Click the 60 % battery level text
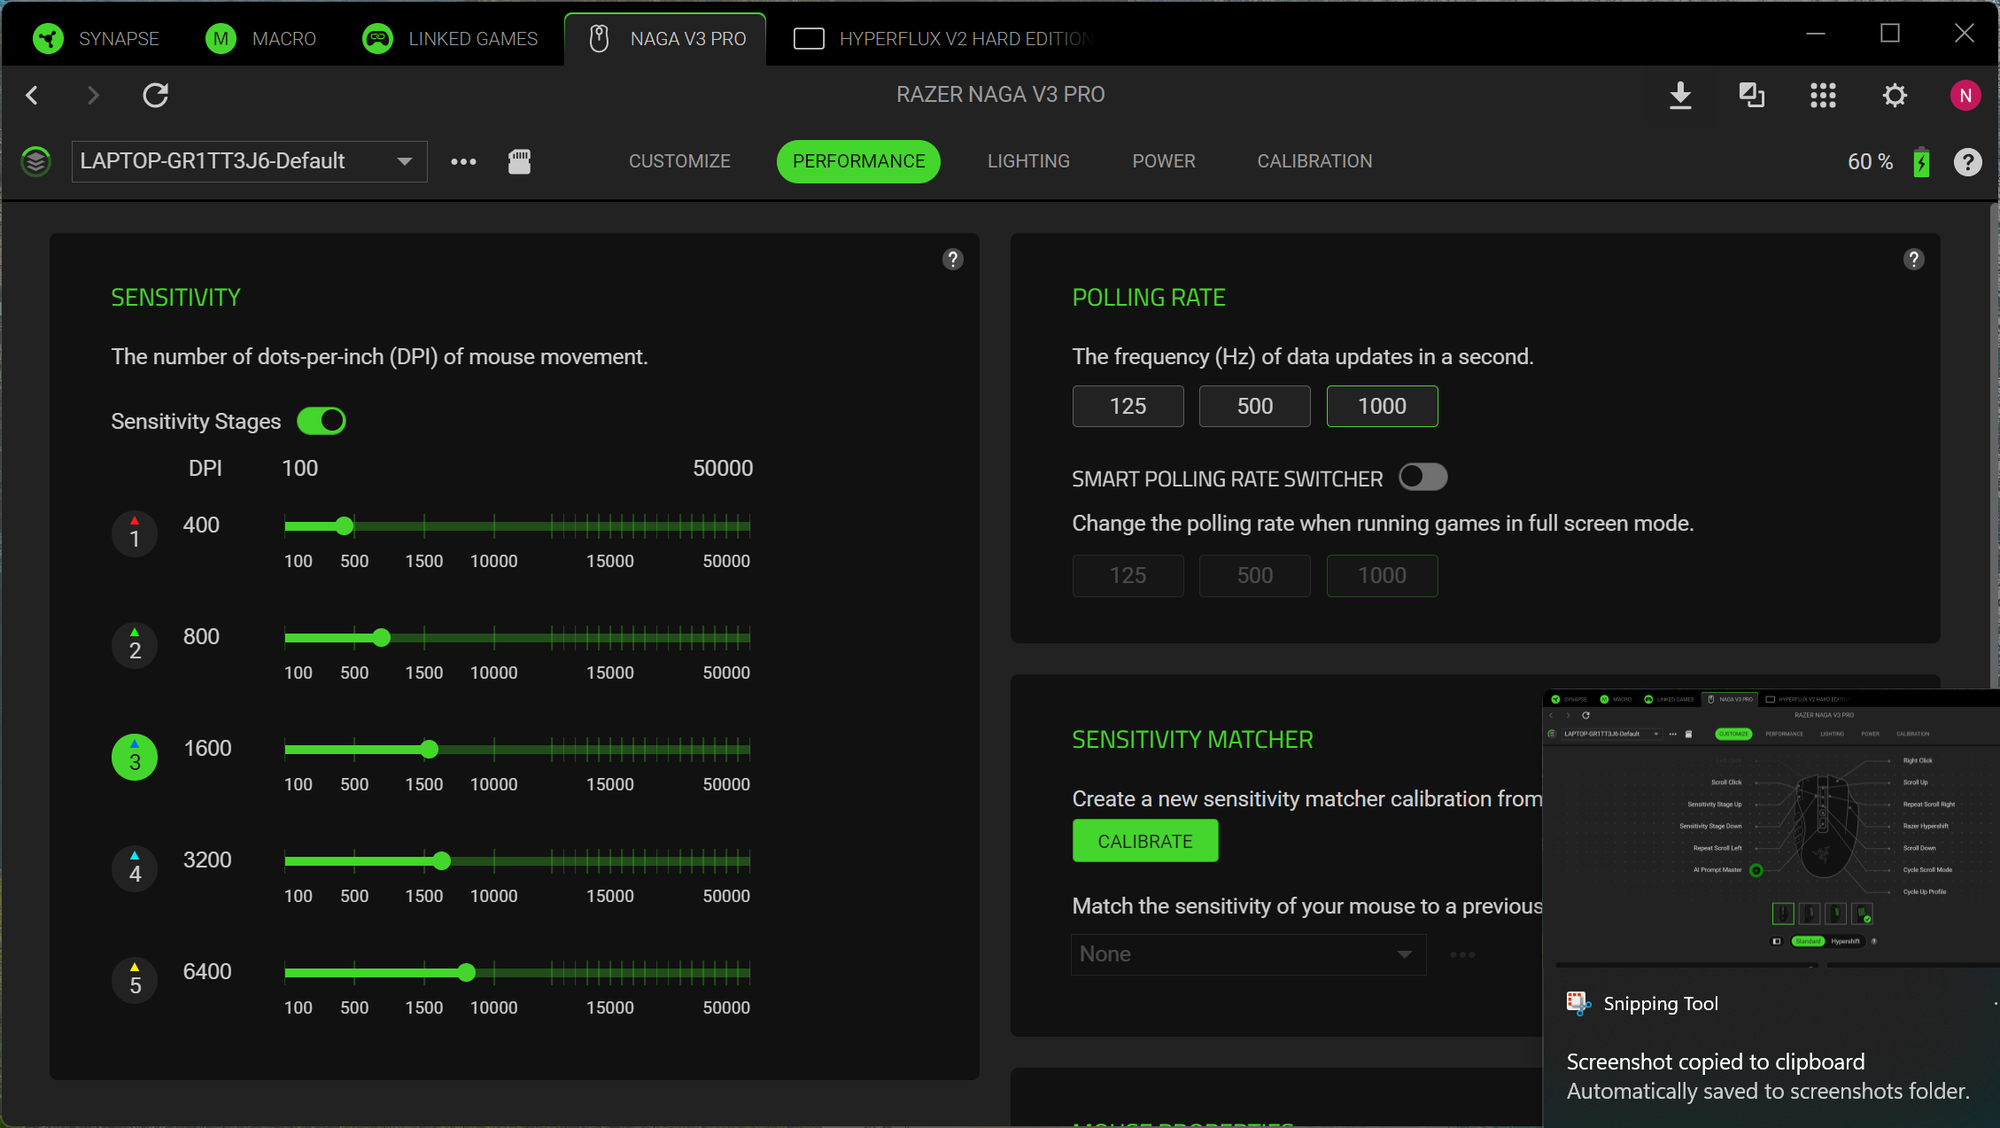Image resolution: width=2000 pixels, height=1128 pixels. click(1870, 162)
